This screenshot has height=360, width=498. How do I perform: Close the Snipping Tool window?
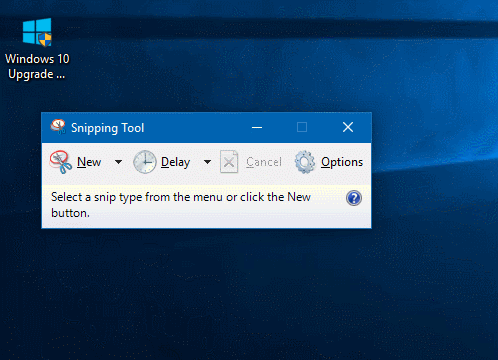pyautogui.click(x=348, y=127)
